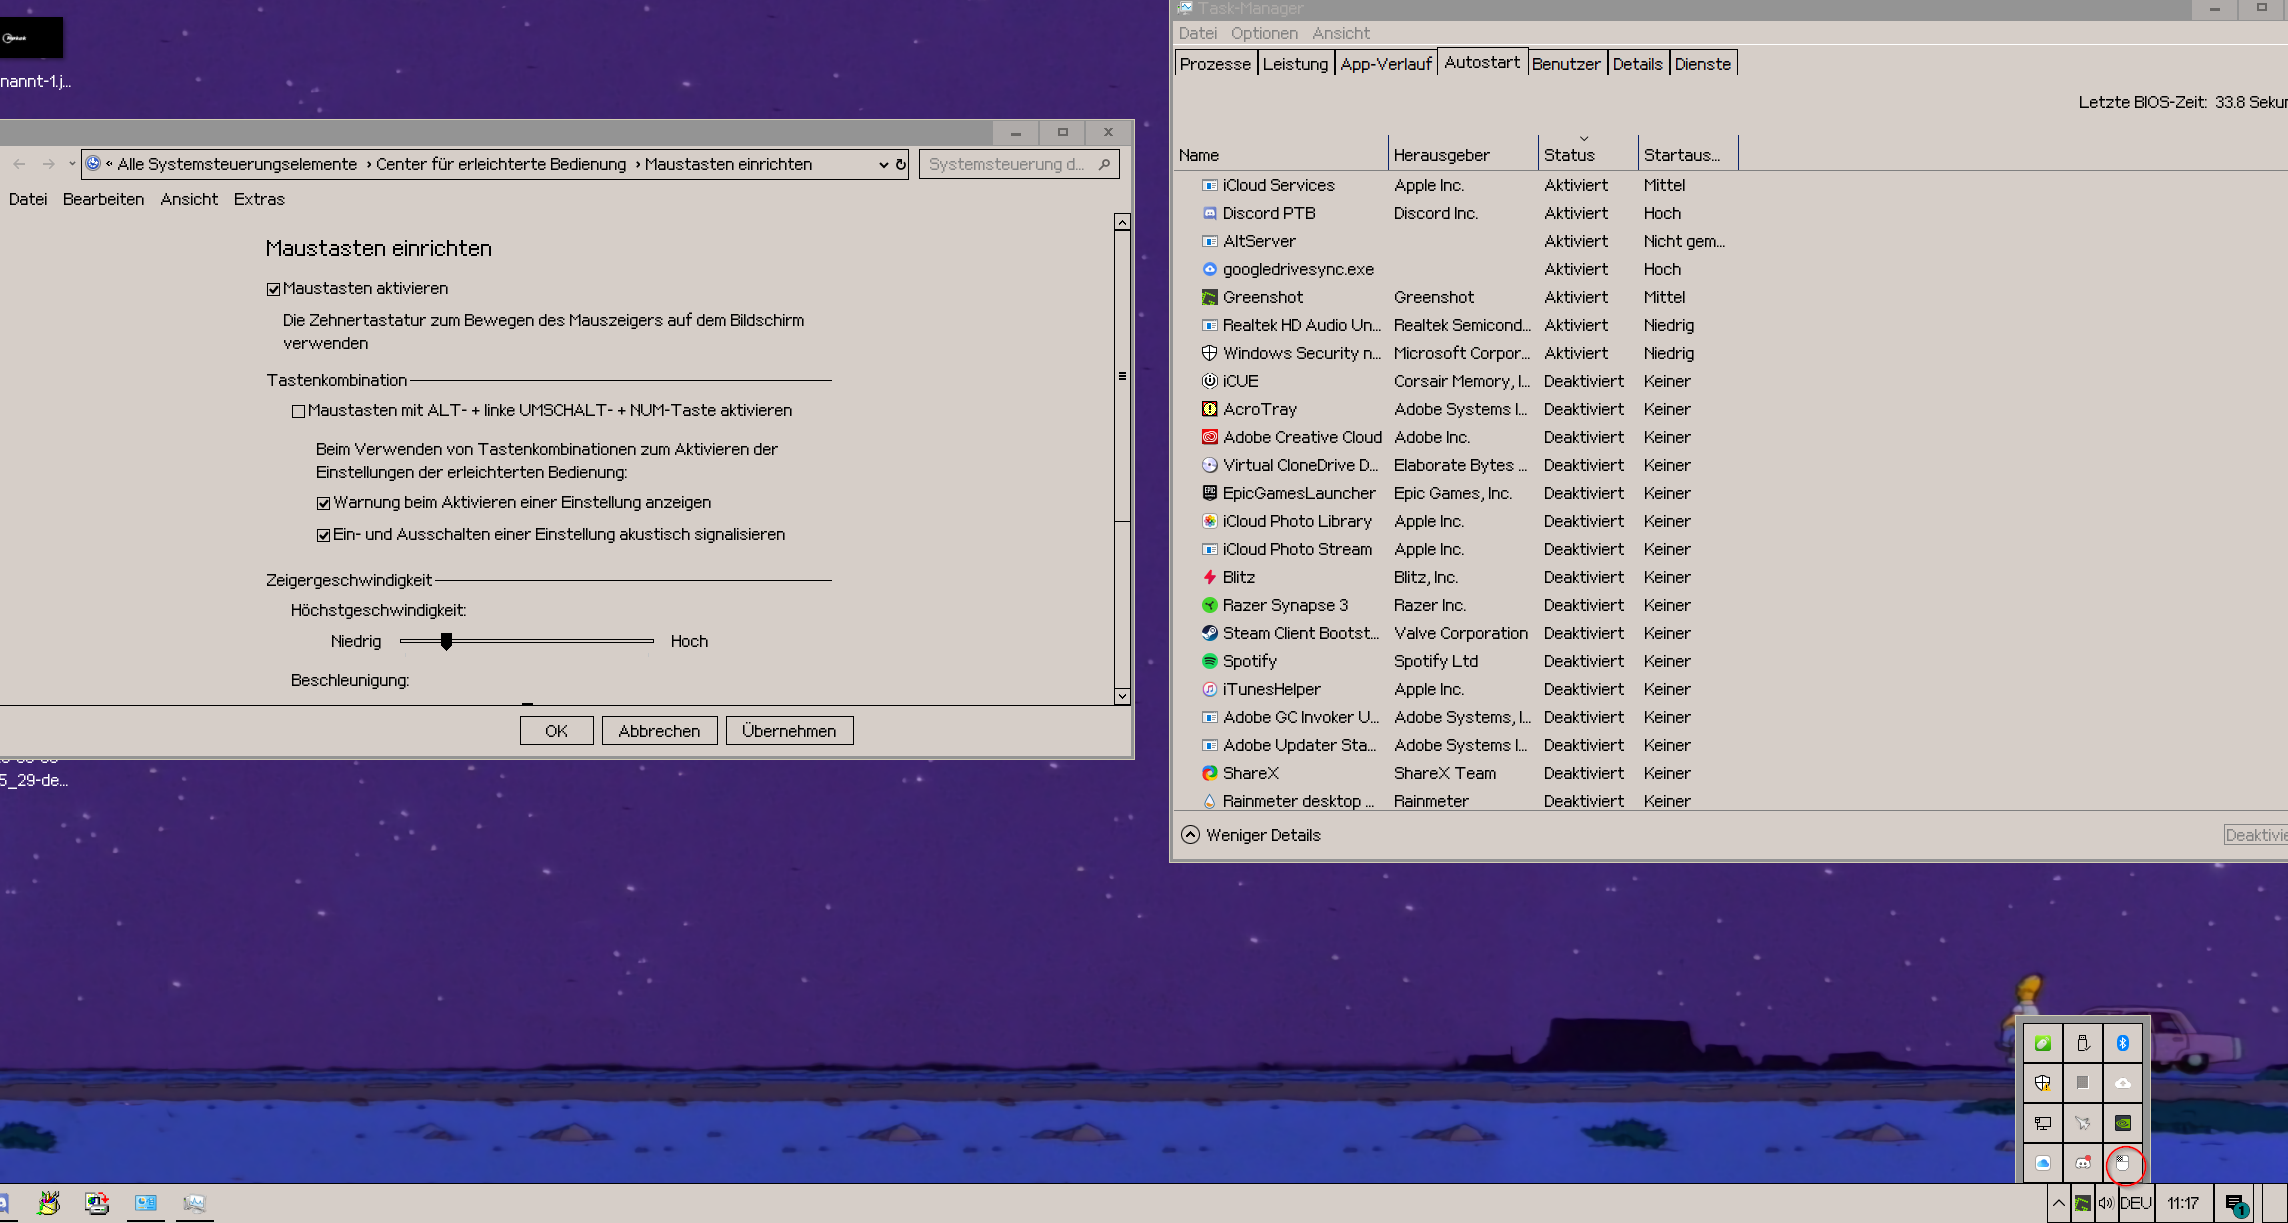Open Windows Security shield tray icon
2288x1223 pixels.
(2043, 1083)
